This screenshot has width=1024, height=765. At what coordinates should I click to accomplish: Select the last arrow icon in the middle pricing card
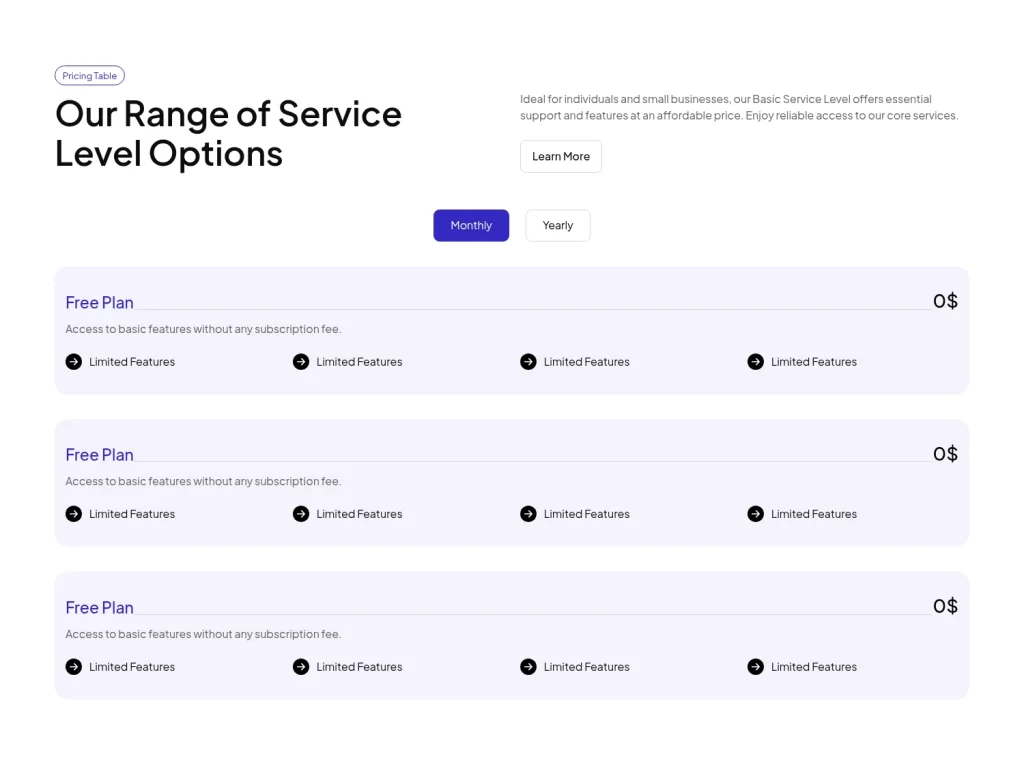coord(755,514)
